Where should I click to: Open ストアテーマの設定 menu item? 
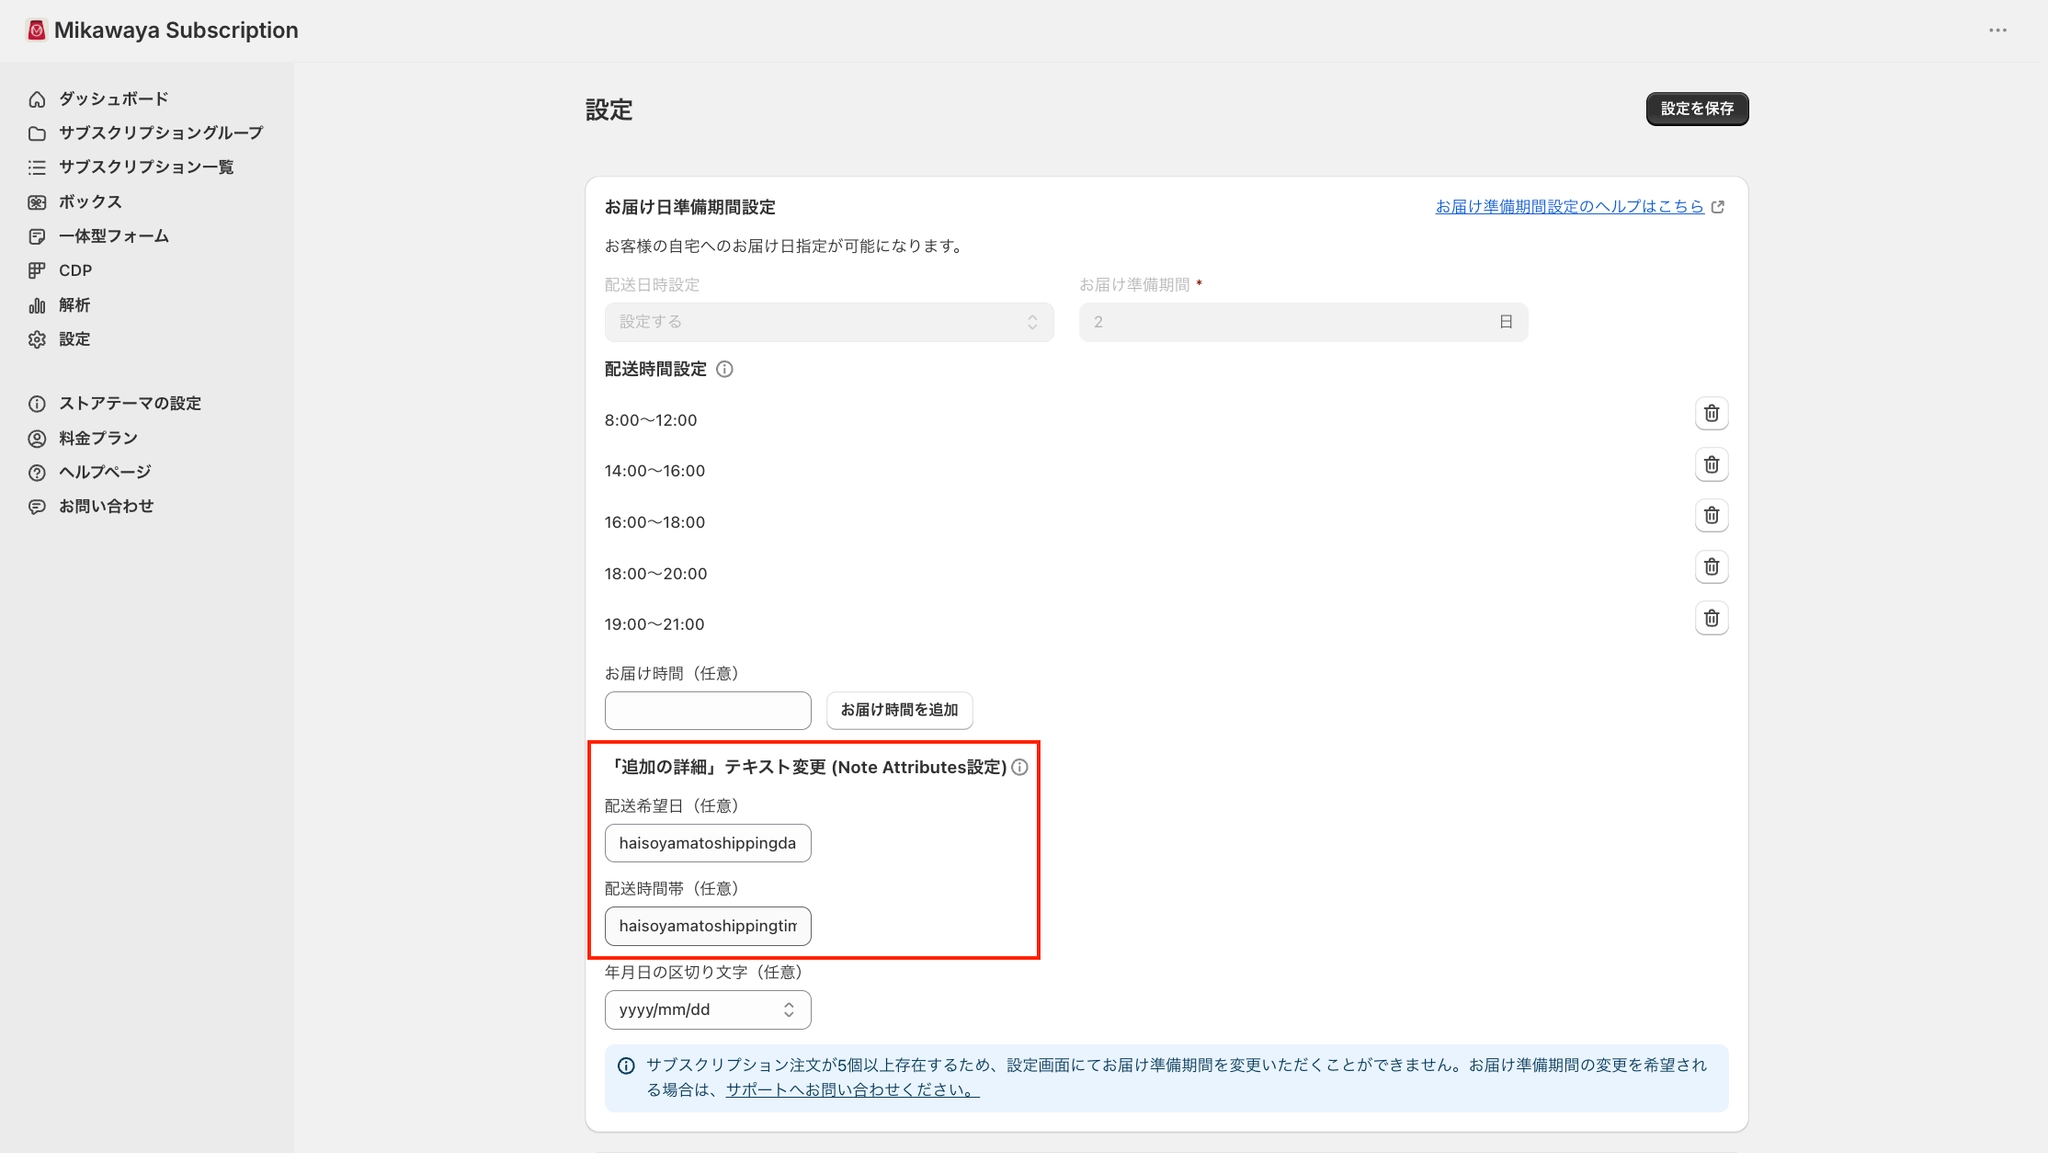pos(130,404)
